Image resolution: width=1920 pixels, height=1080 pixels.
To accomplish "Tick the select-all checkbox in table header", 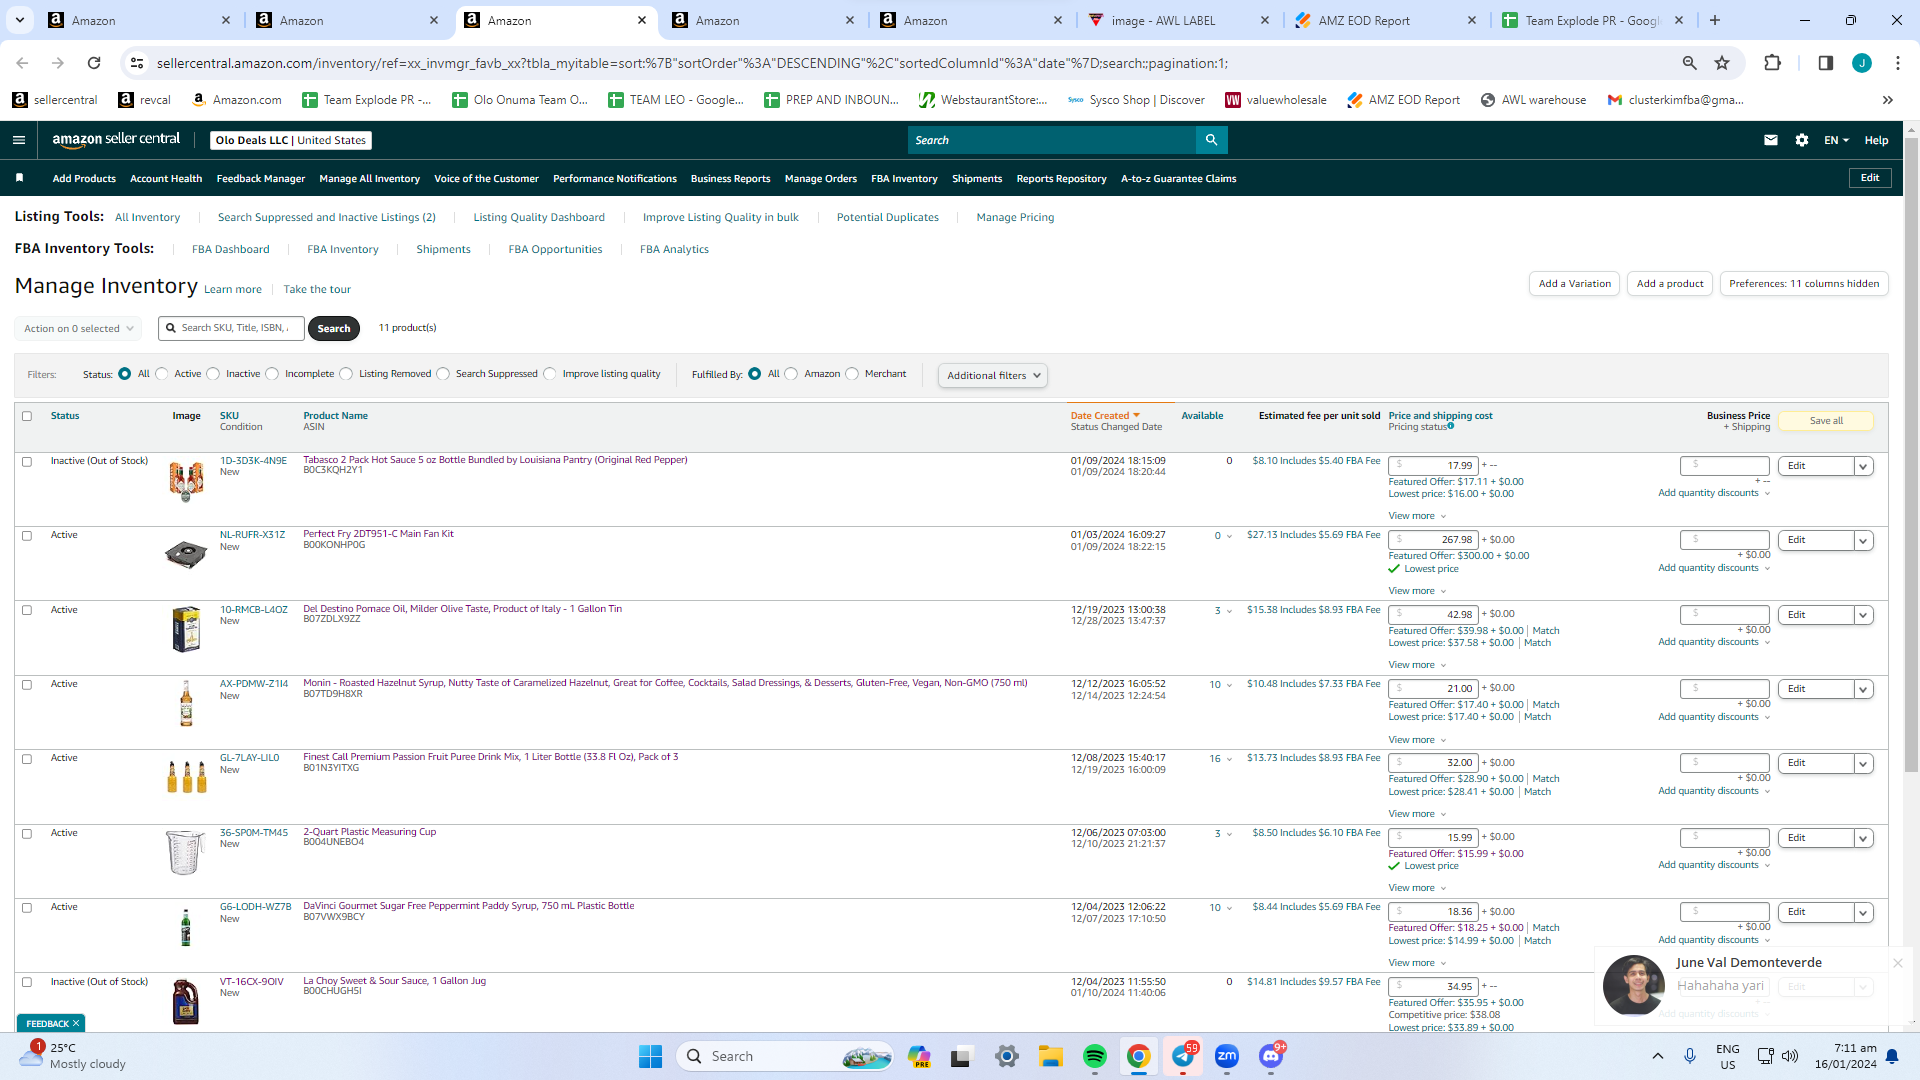I will click(27, 416).
